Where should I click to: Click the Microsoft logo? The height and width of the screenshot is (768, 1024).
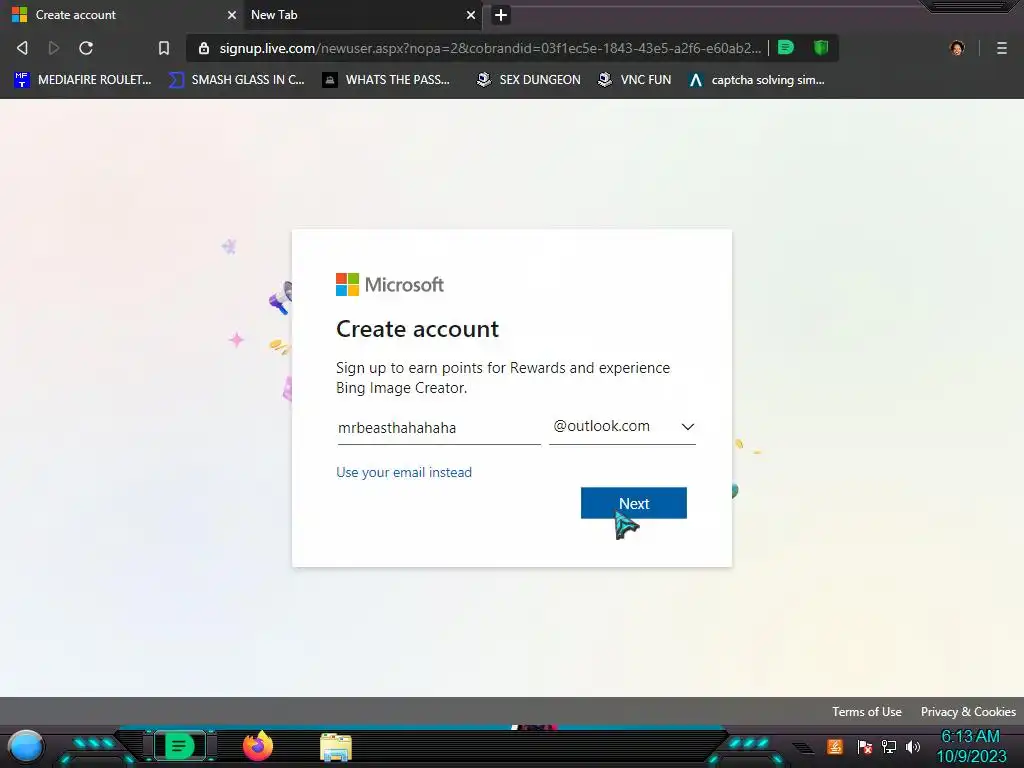click(x=390, y=285)
